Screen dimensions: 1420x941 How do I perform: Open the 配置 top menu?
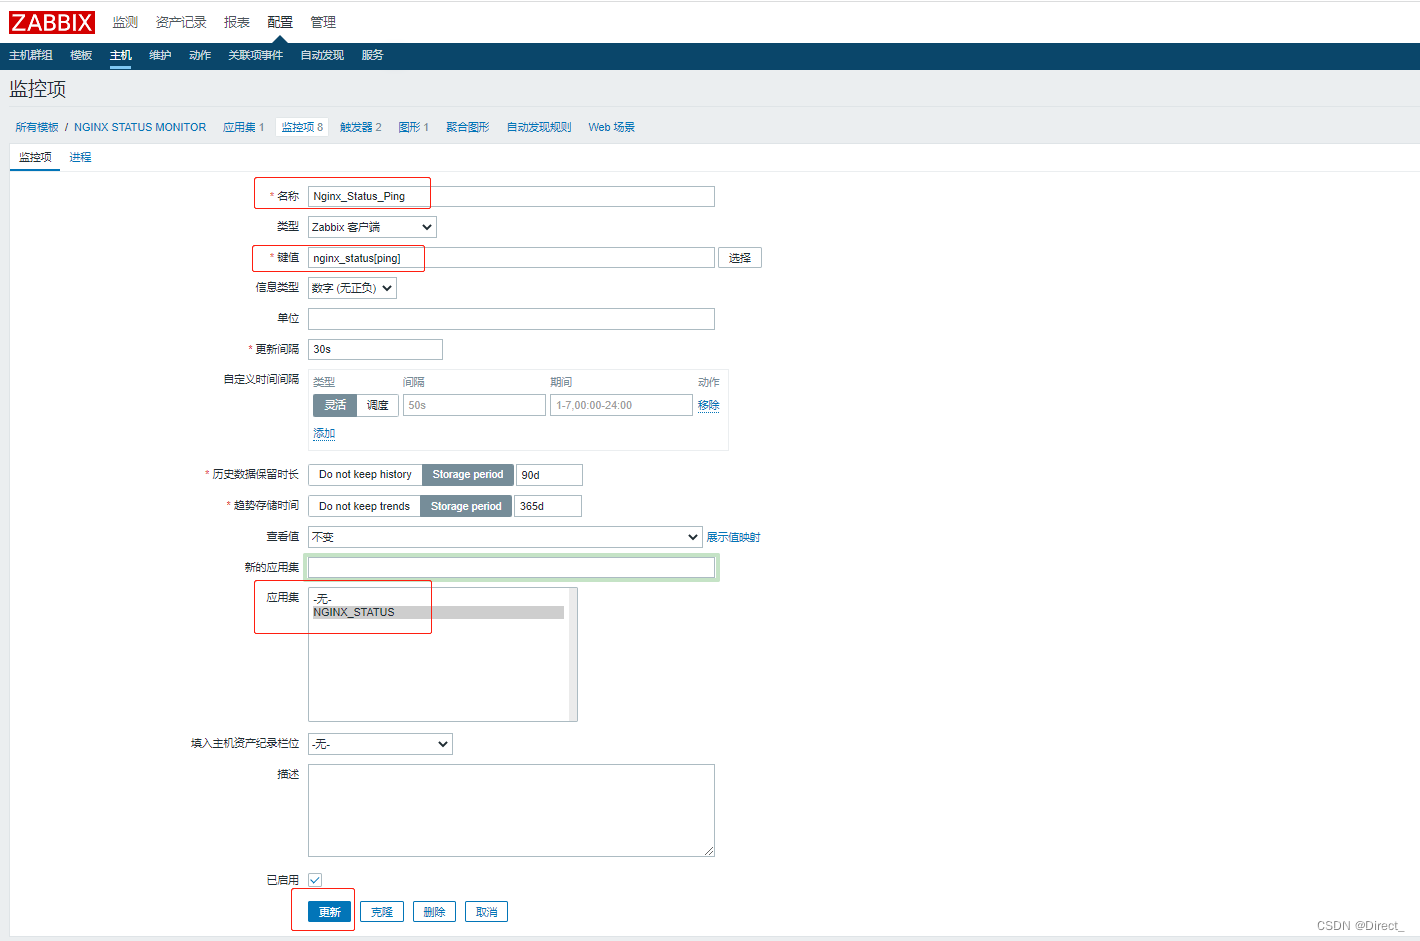pos(280,22)
